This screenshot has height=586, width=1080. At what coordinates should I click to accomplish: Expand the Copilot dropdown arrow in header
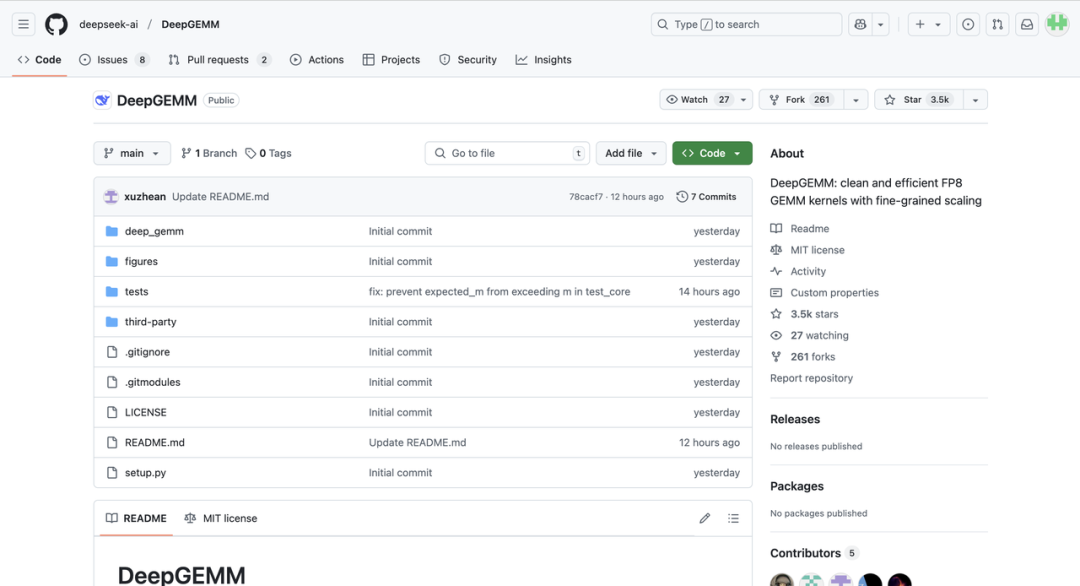point(880,24)
